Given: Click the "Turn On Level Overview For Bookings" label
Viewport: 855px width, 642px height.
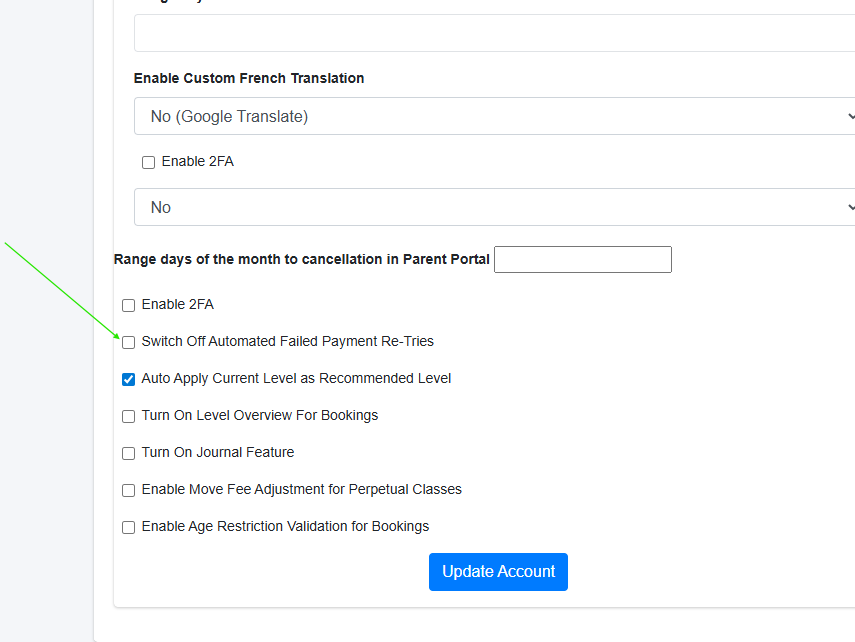Looking at the screenshot, I should tap(260, 415).
